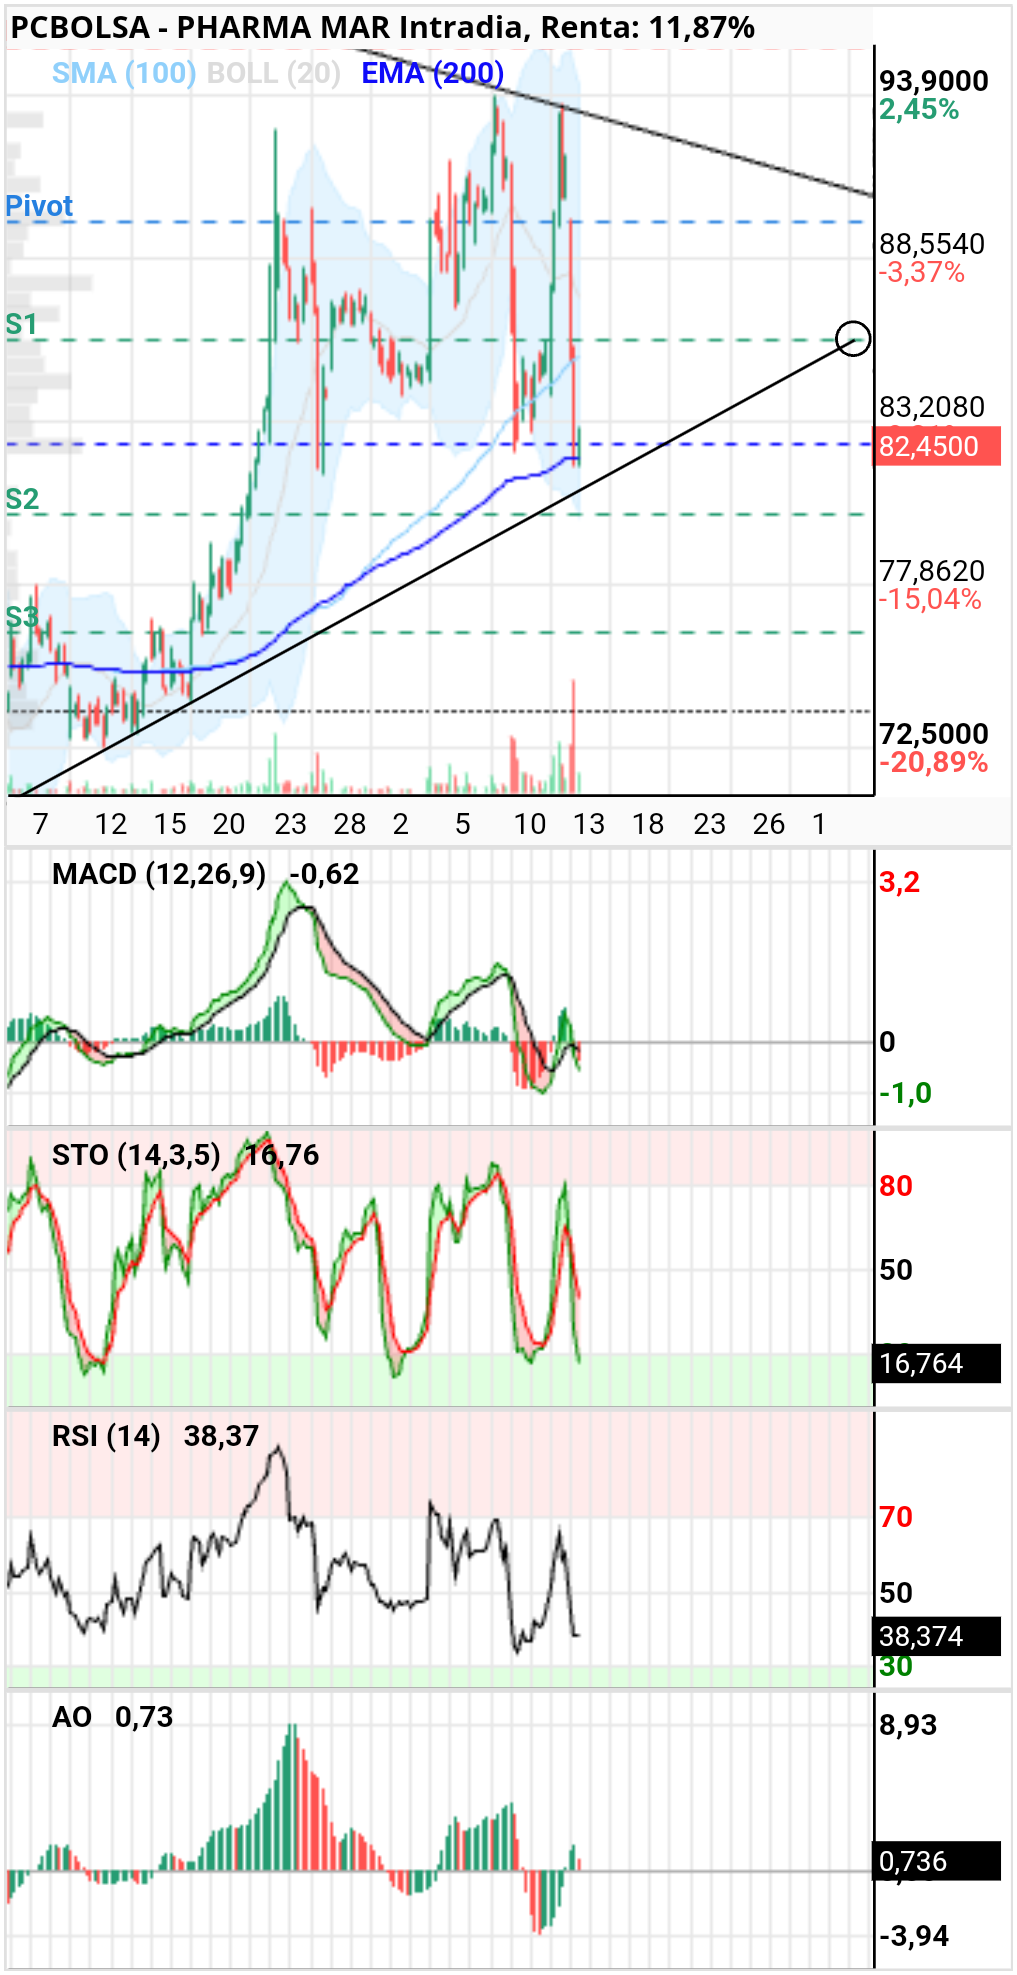Click date 12 on the time axis
The height and width of the screenshot is (1975, 1017).
tap(110, 824)
